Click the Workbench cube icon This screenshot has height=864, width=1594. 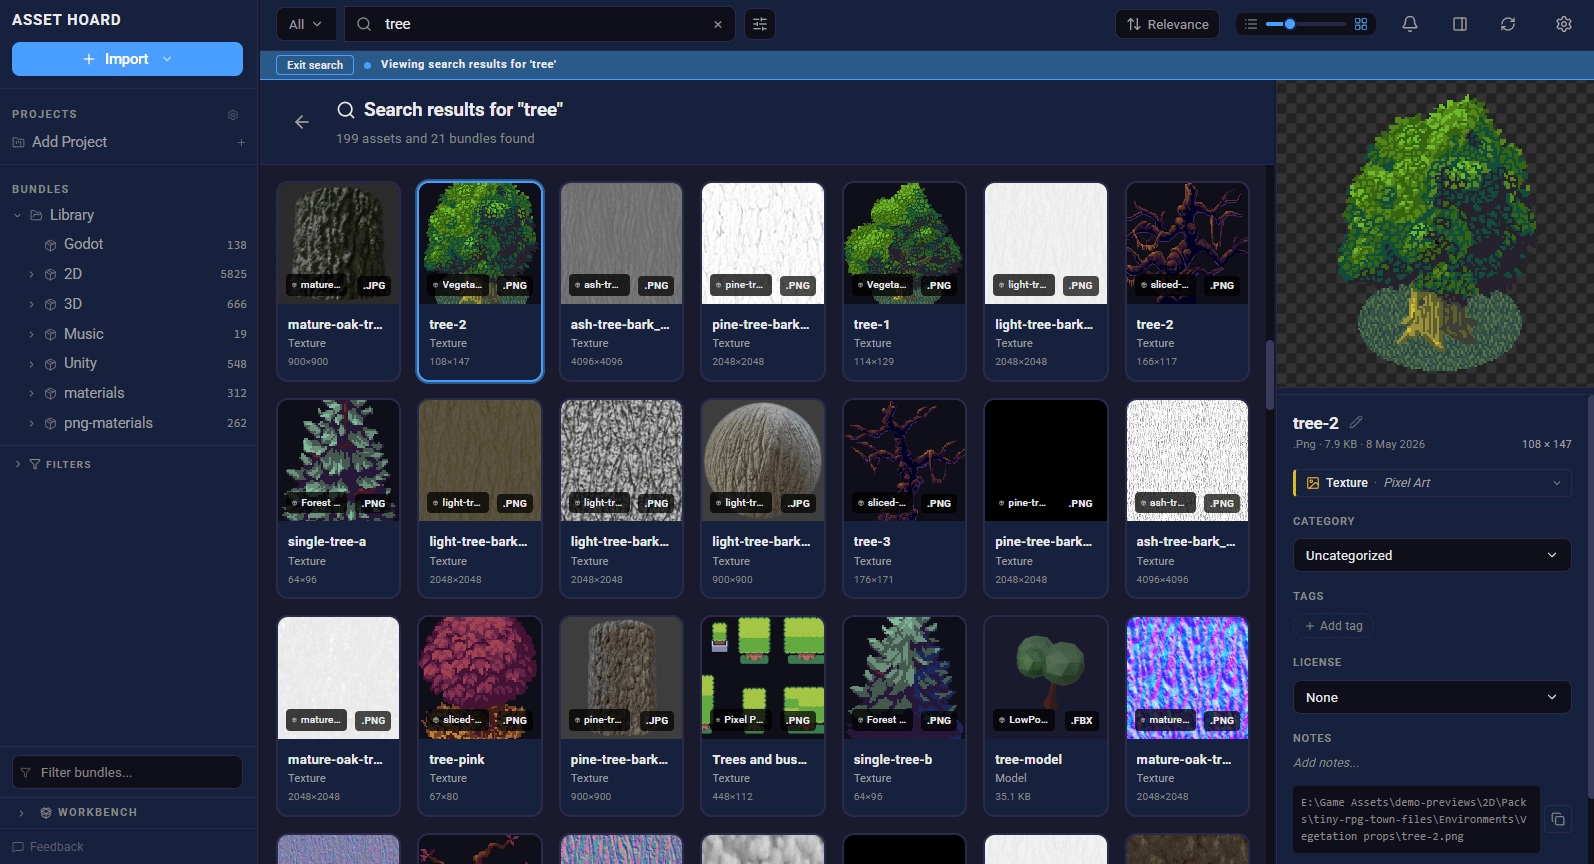tap(46, 812)
